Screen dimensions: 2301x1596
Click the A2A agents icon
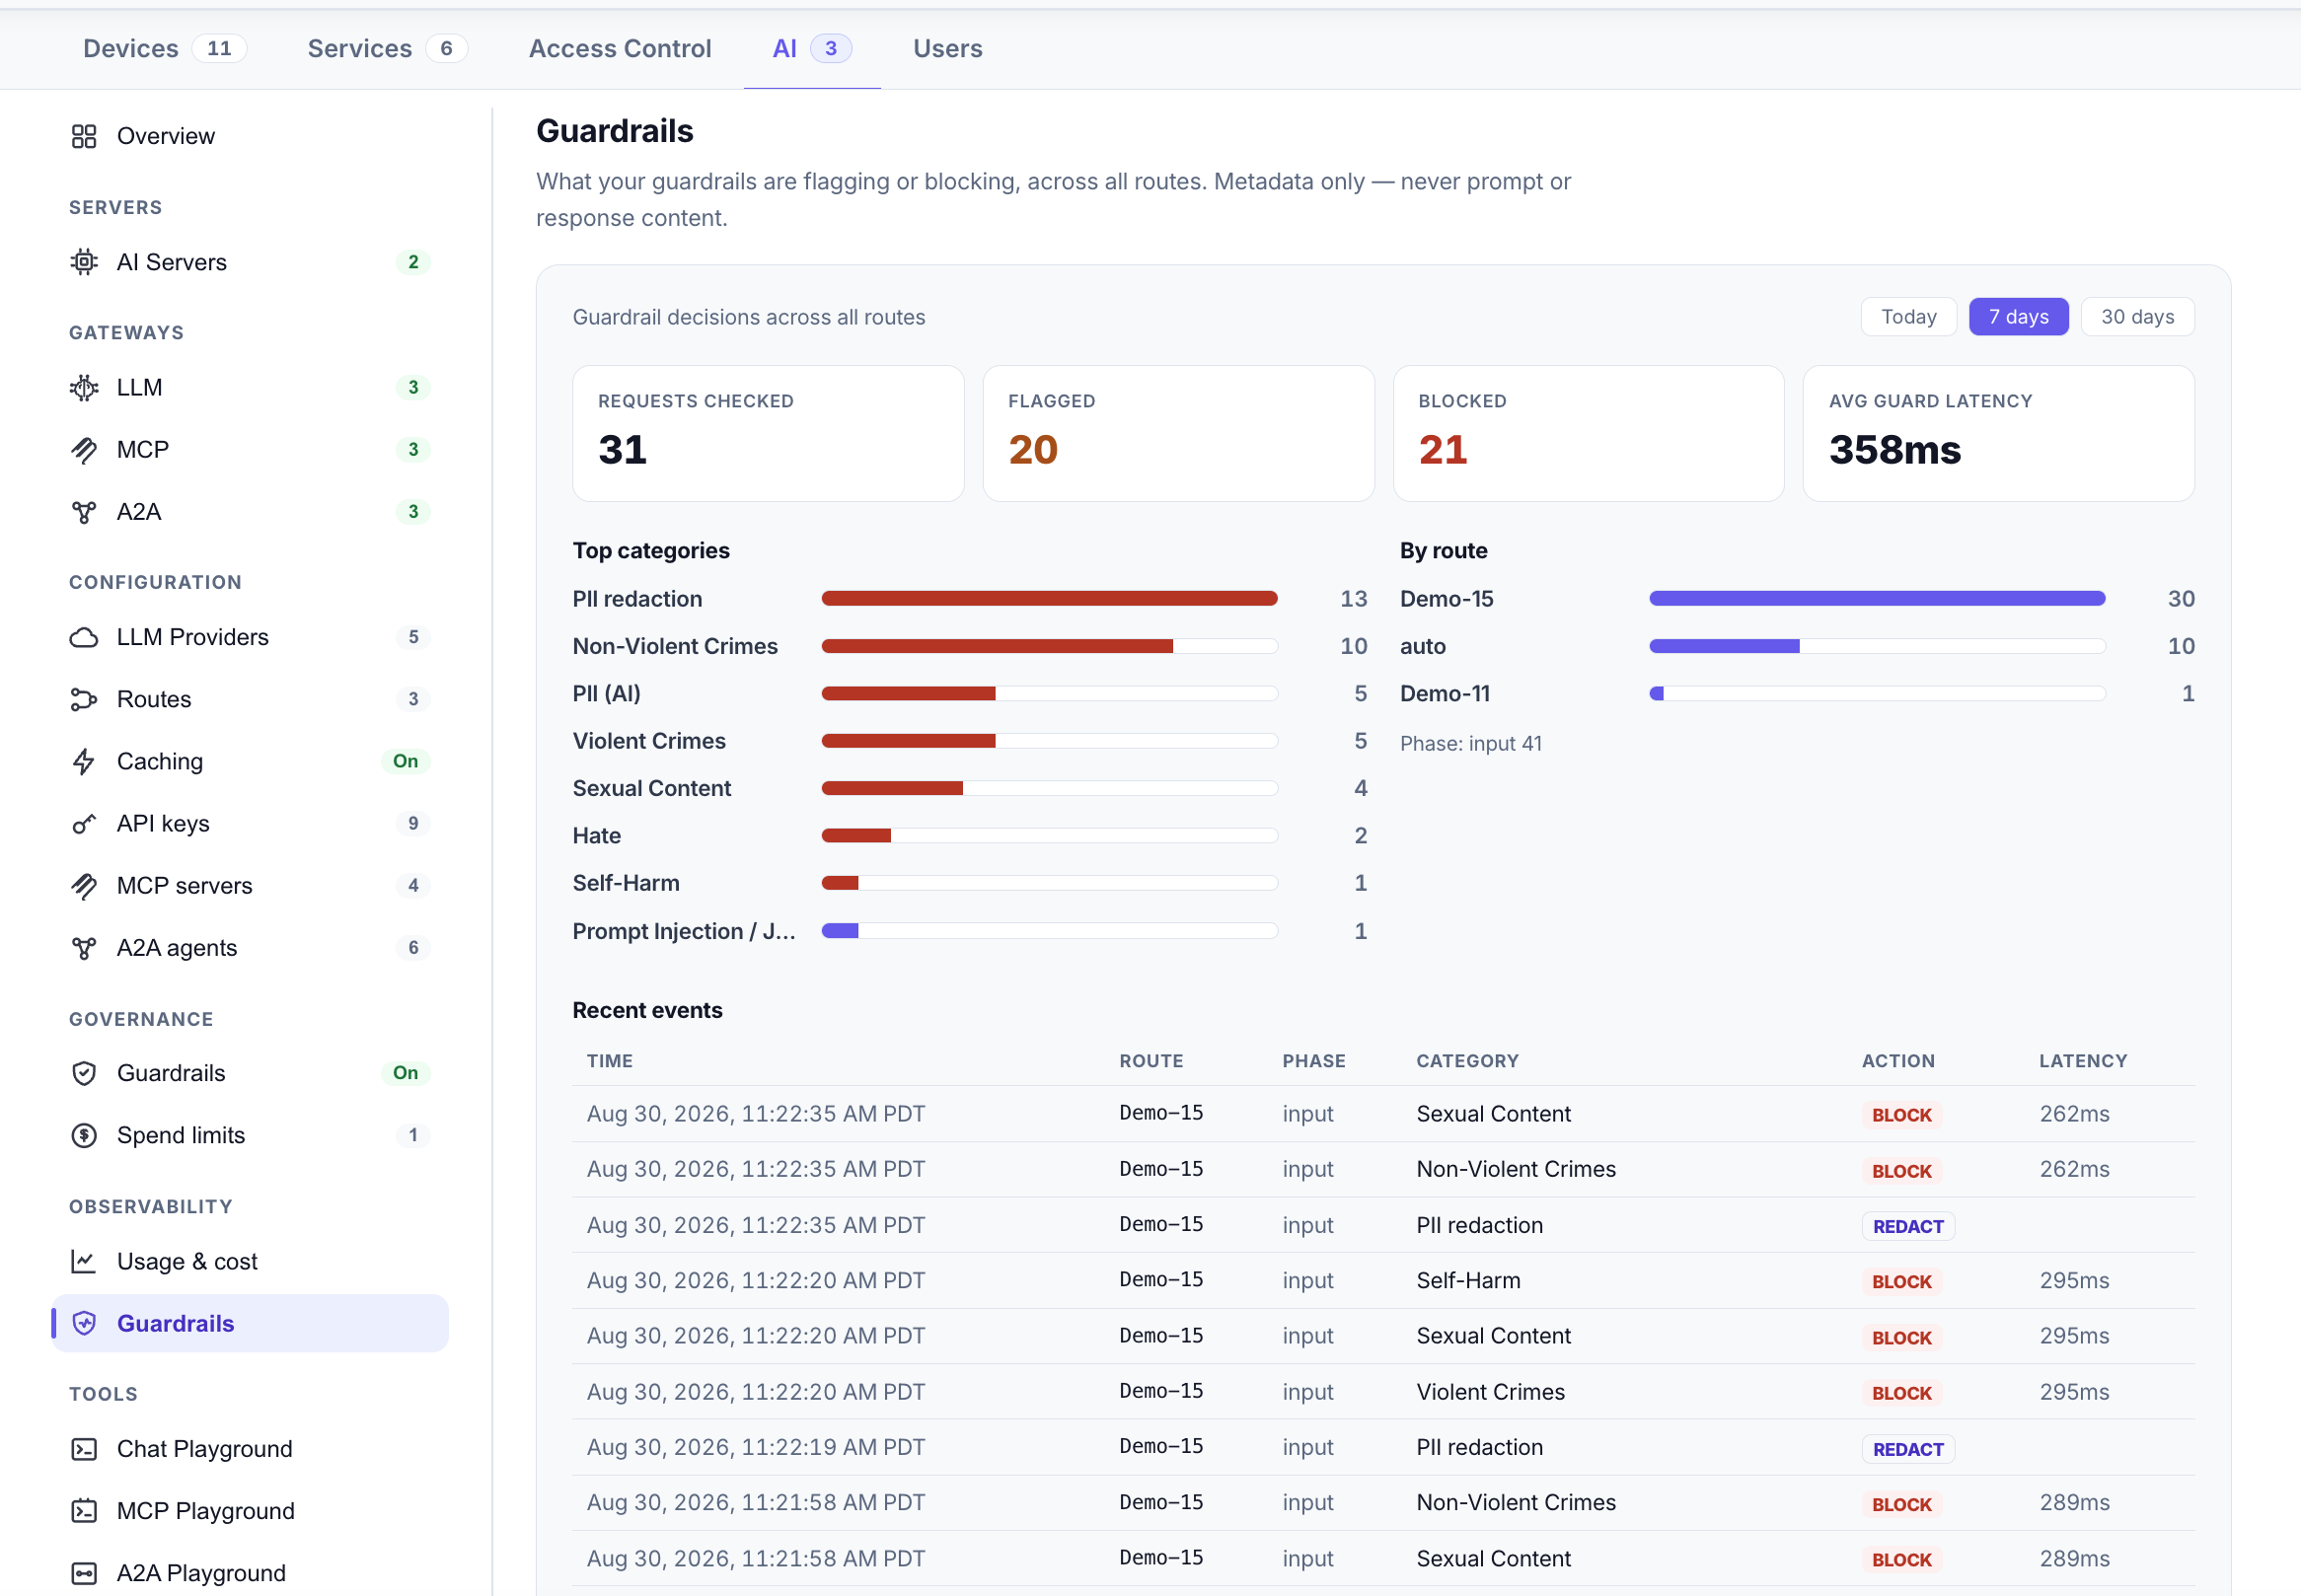[x=84, y=948]
